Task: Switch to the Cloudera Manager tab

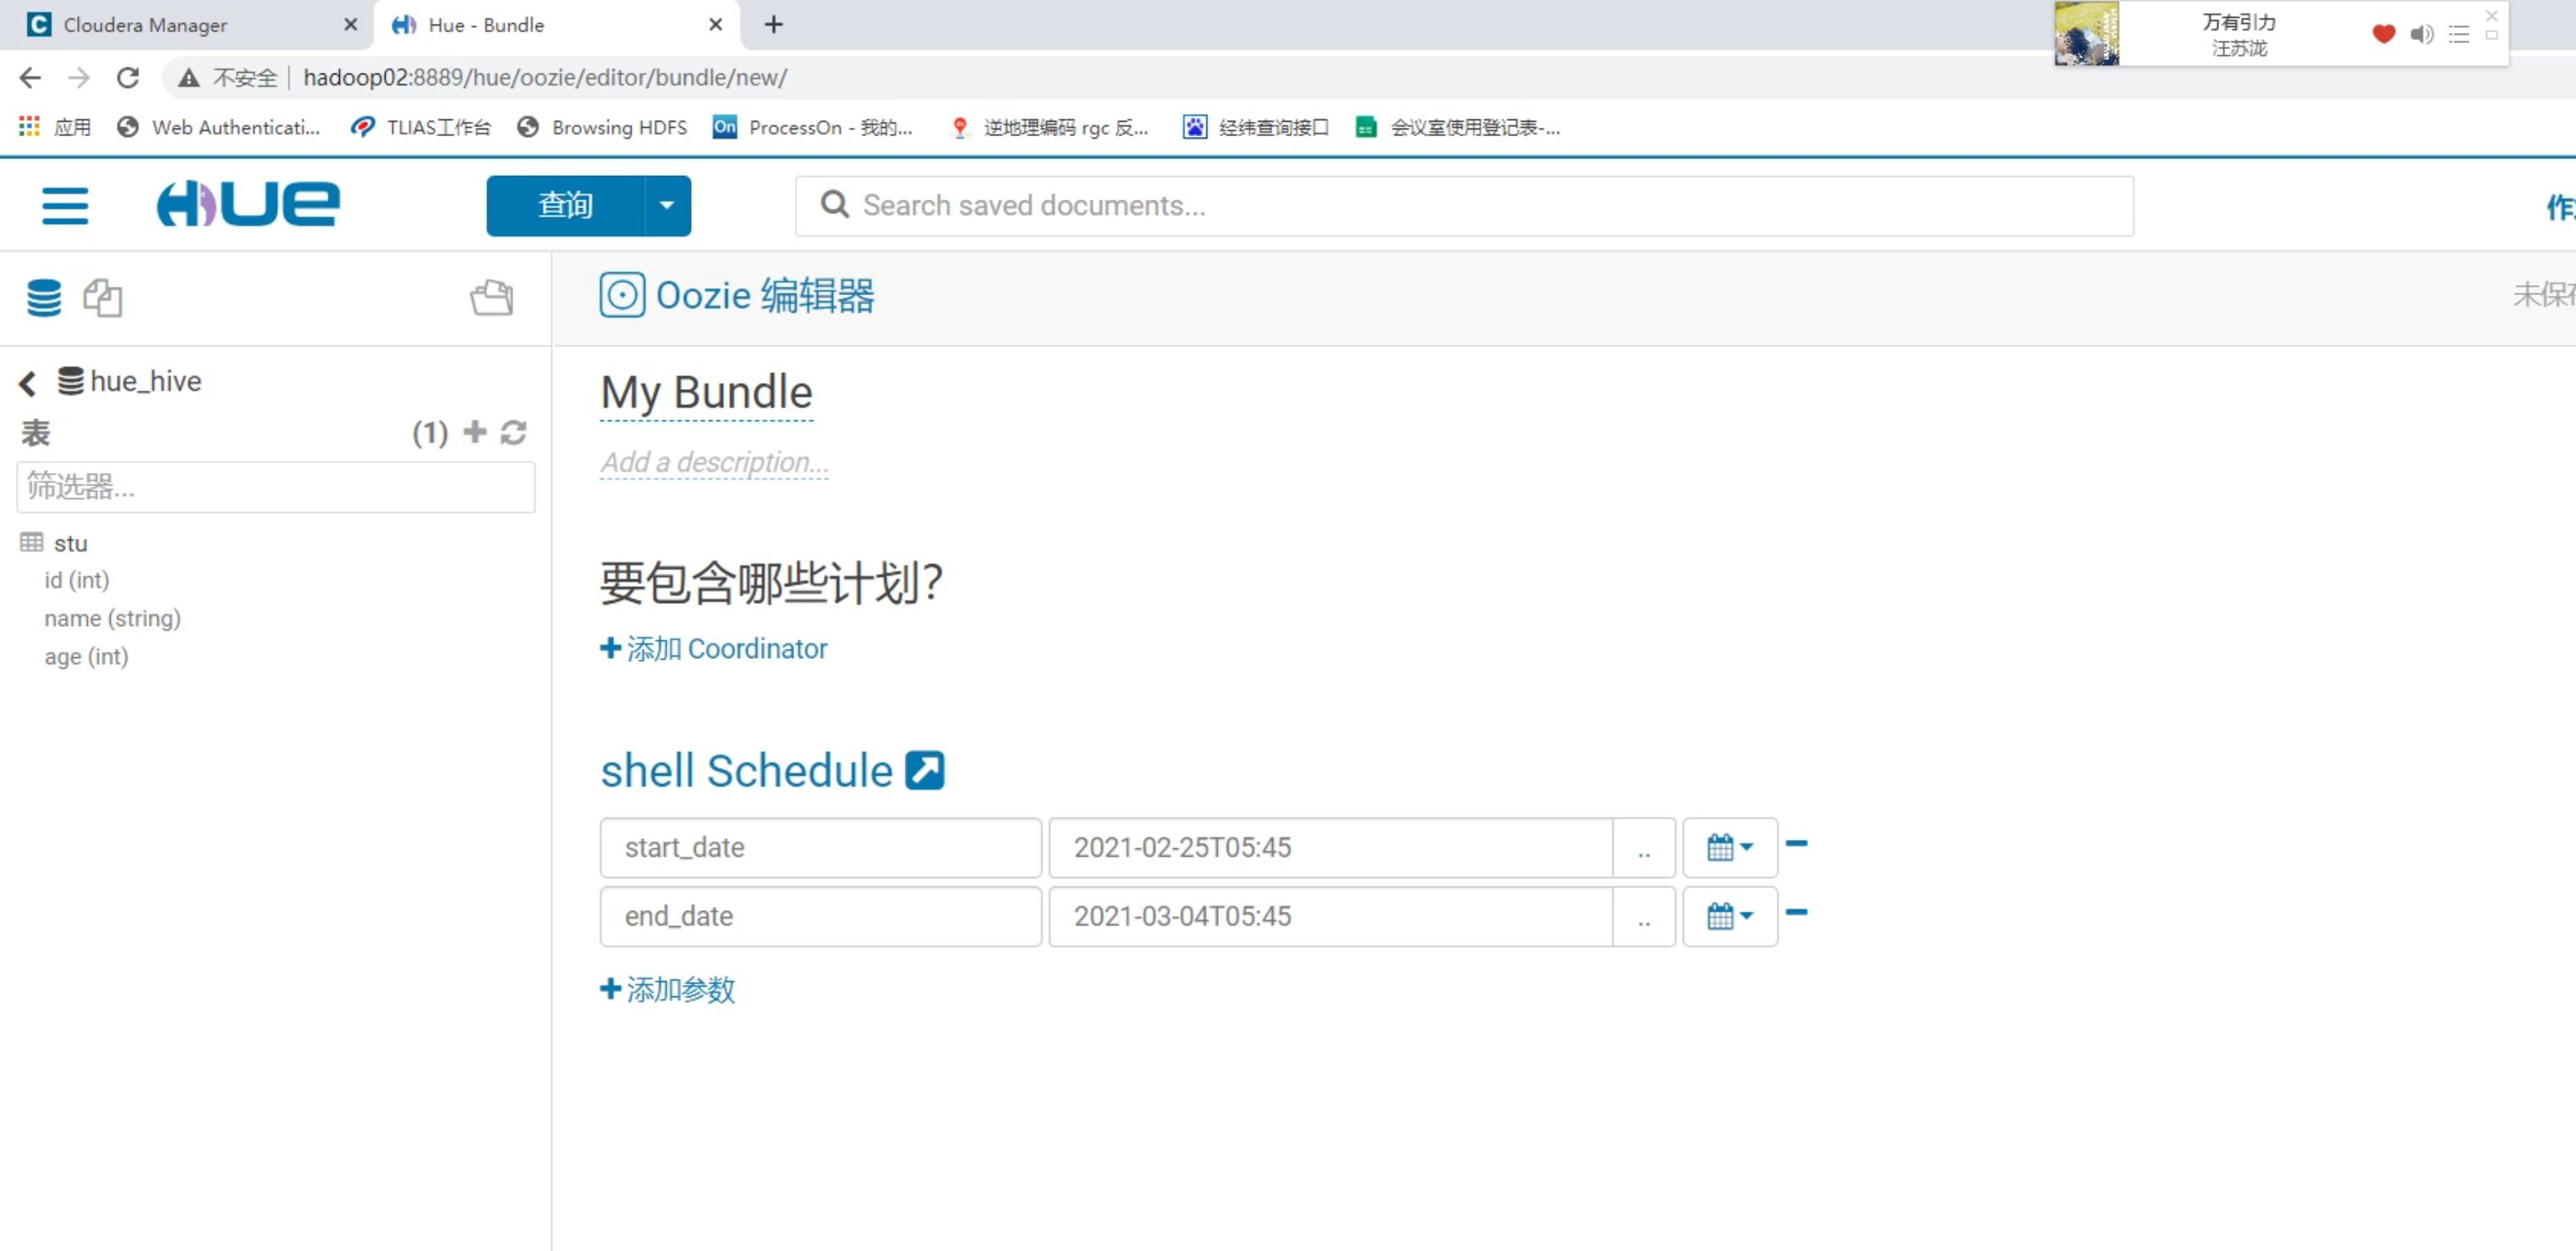Action: click(x=145, y=25)
